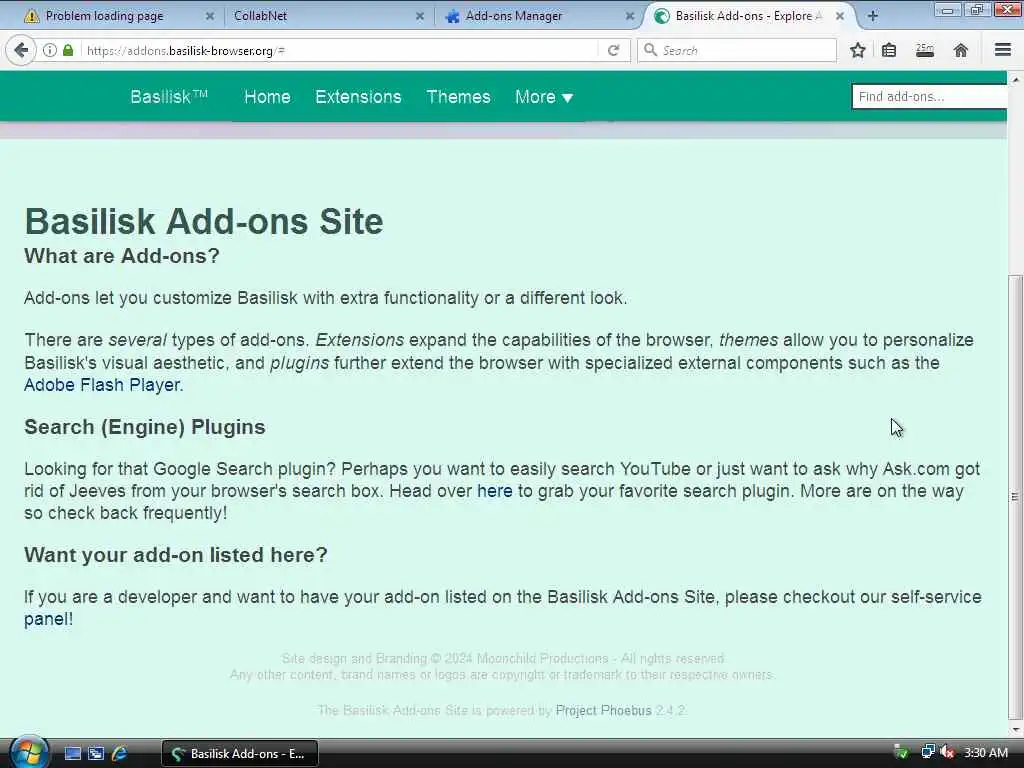Launch Internet Explorer from quick launch
This screenshot has width=1024, height=768.
pos(119,754)
